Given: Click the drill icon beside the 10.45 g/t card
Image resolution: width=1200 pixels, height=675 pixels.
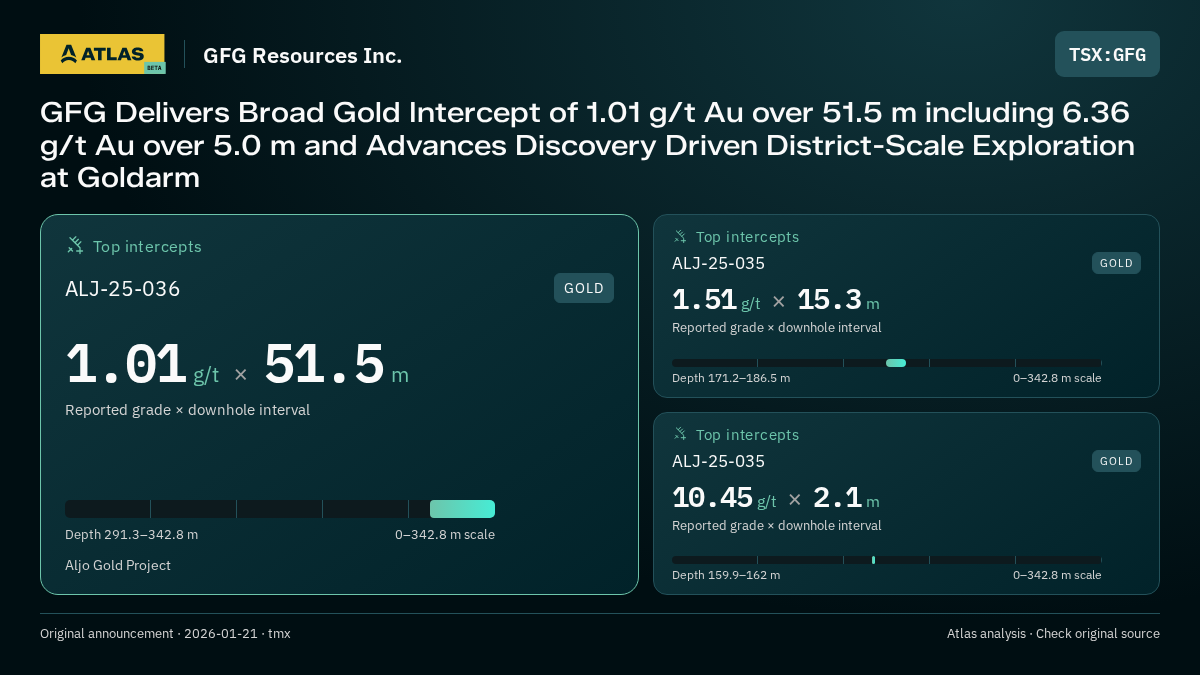Looking at the screenshot, I should pos(680,434).
